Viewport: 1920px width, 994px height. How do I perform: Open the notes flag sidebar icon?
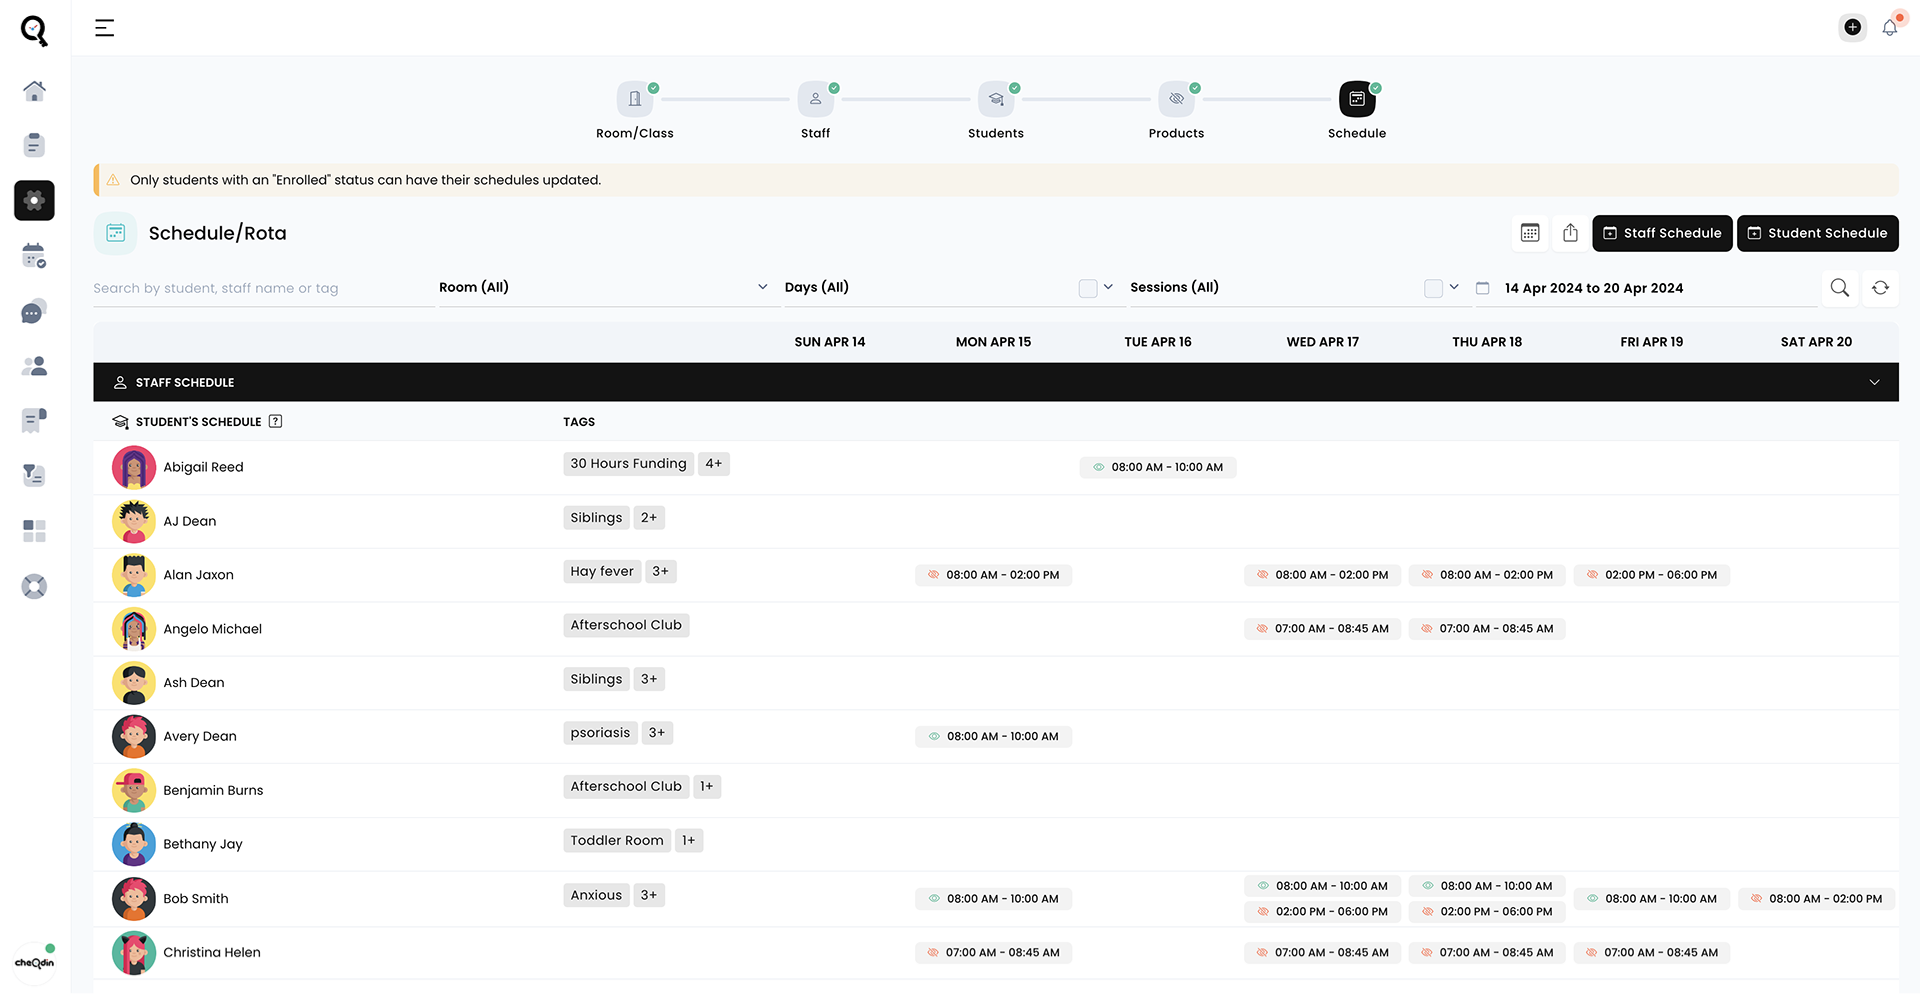[x=34, y=420]
